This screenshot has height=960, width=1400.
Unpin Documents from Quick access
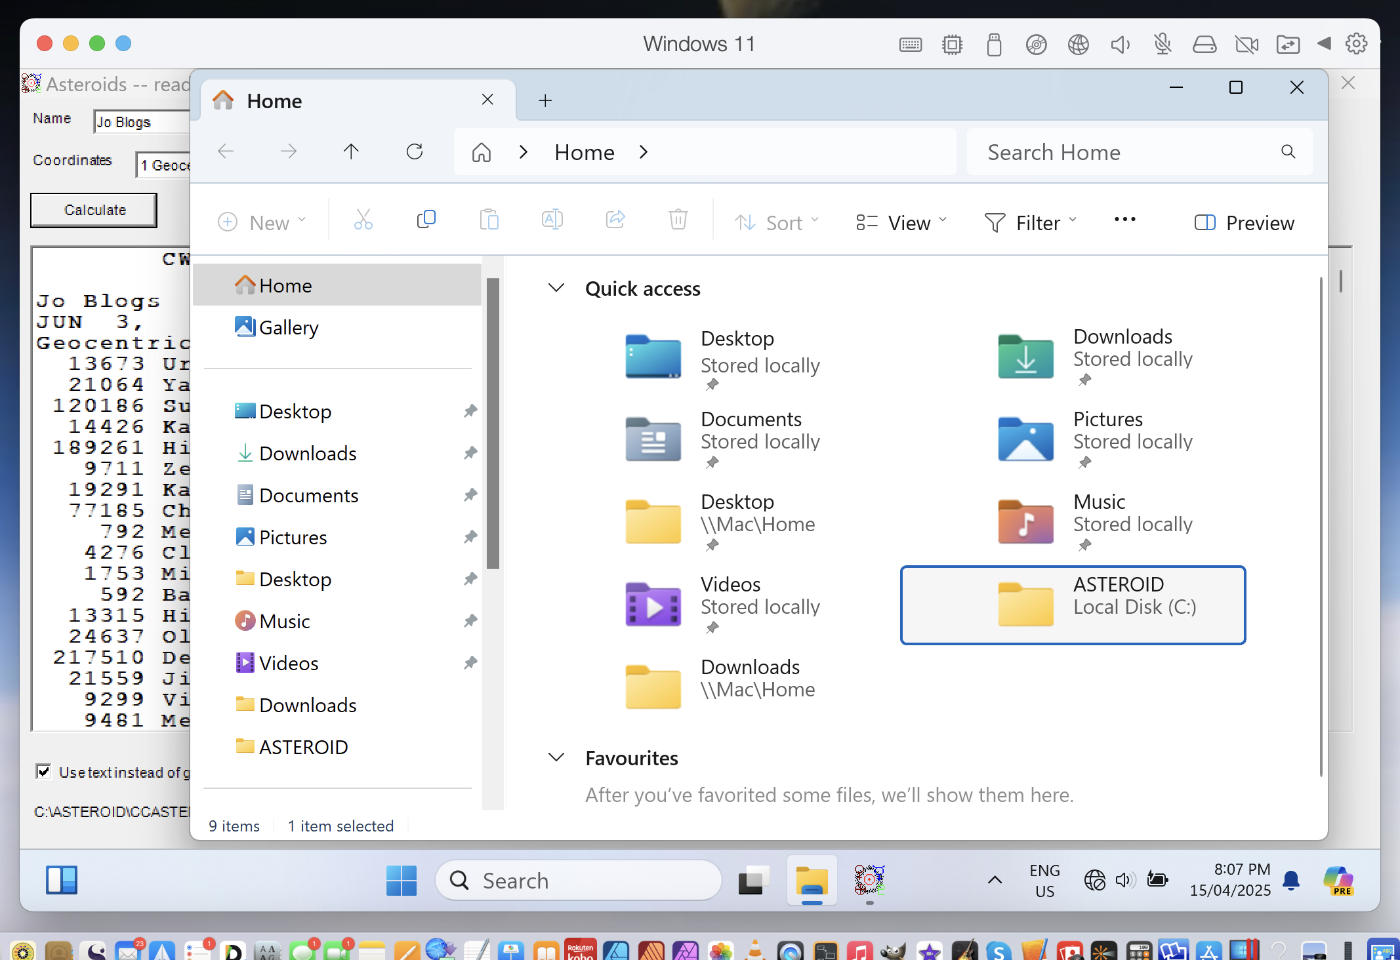[470, 495]
